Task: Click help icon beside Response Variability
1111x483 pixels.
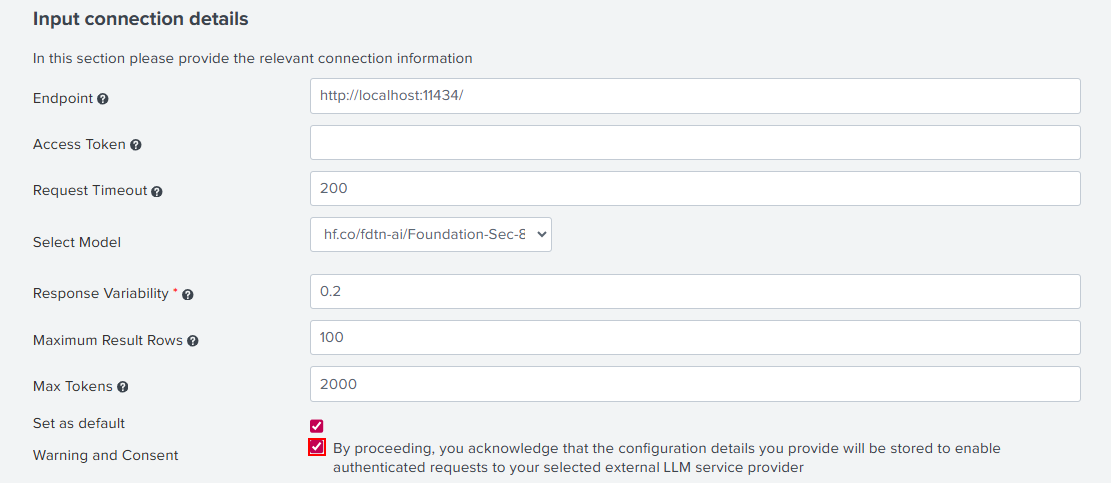Action: pos(187,295)
